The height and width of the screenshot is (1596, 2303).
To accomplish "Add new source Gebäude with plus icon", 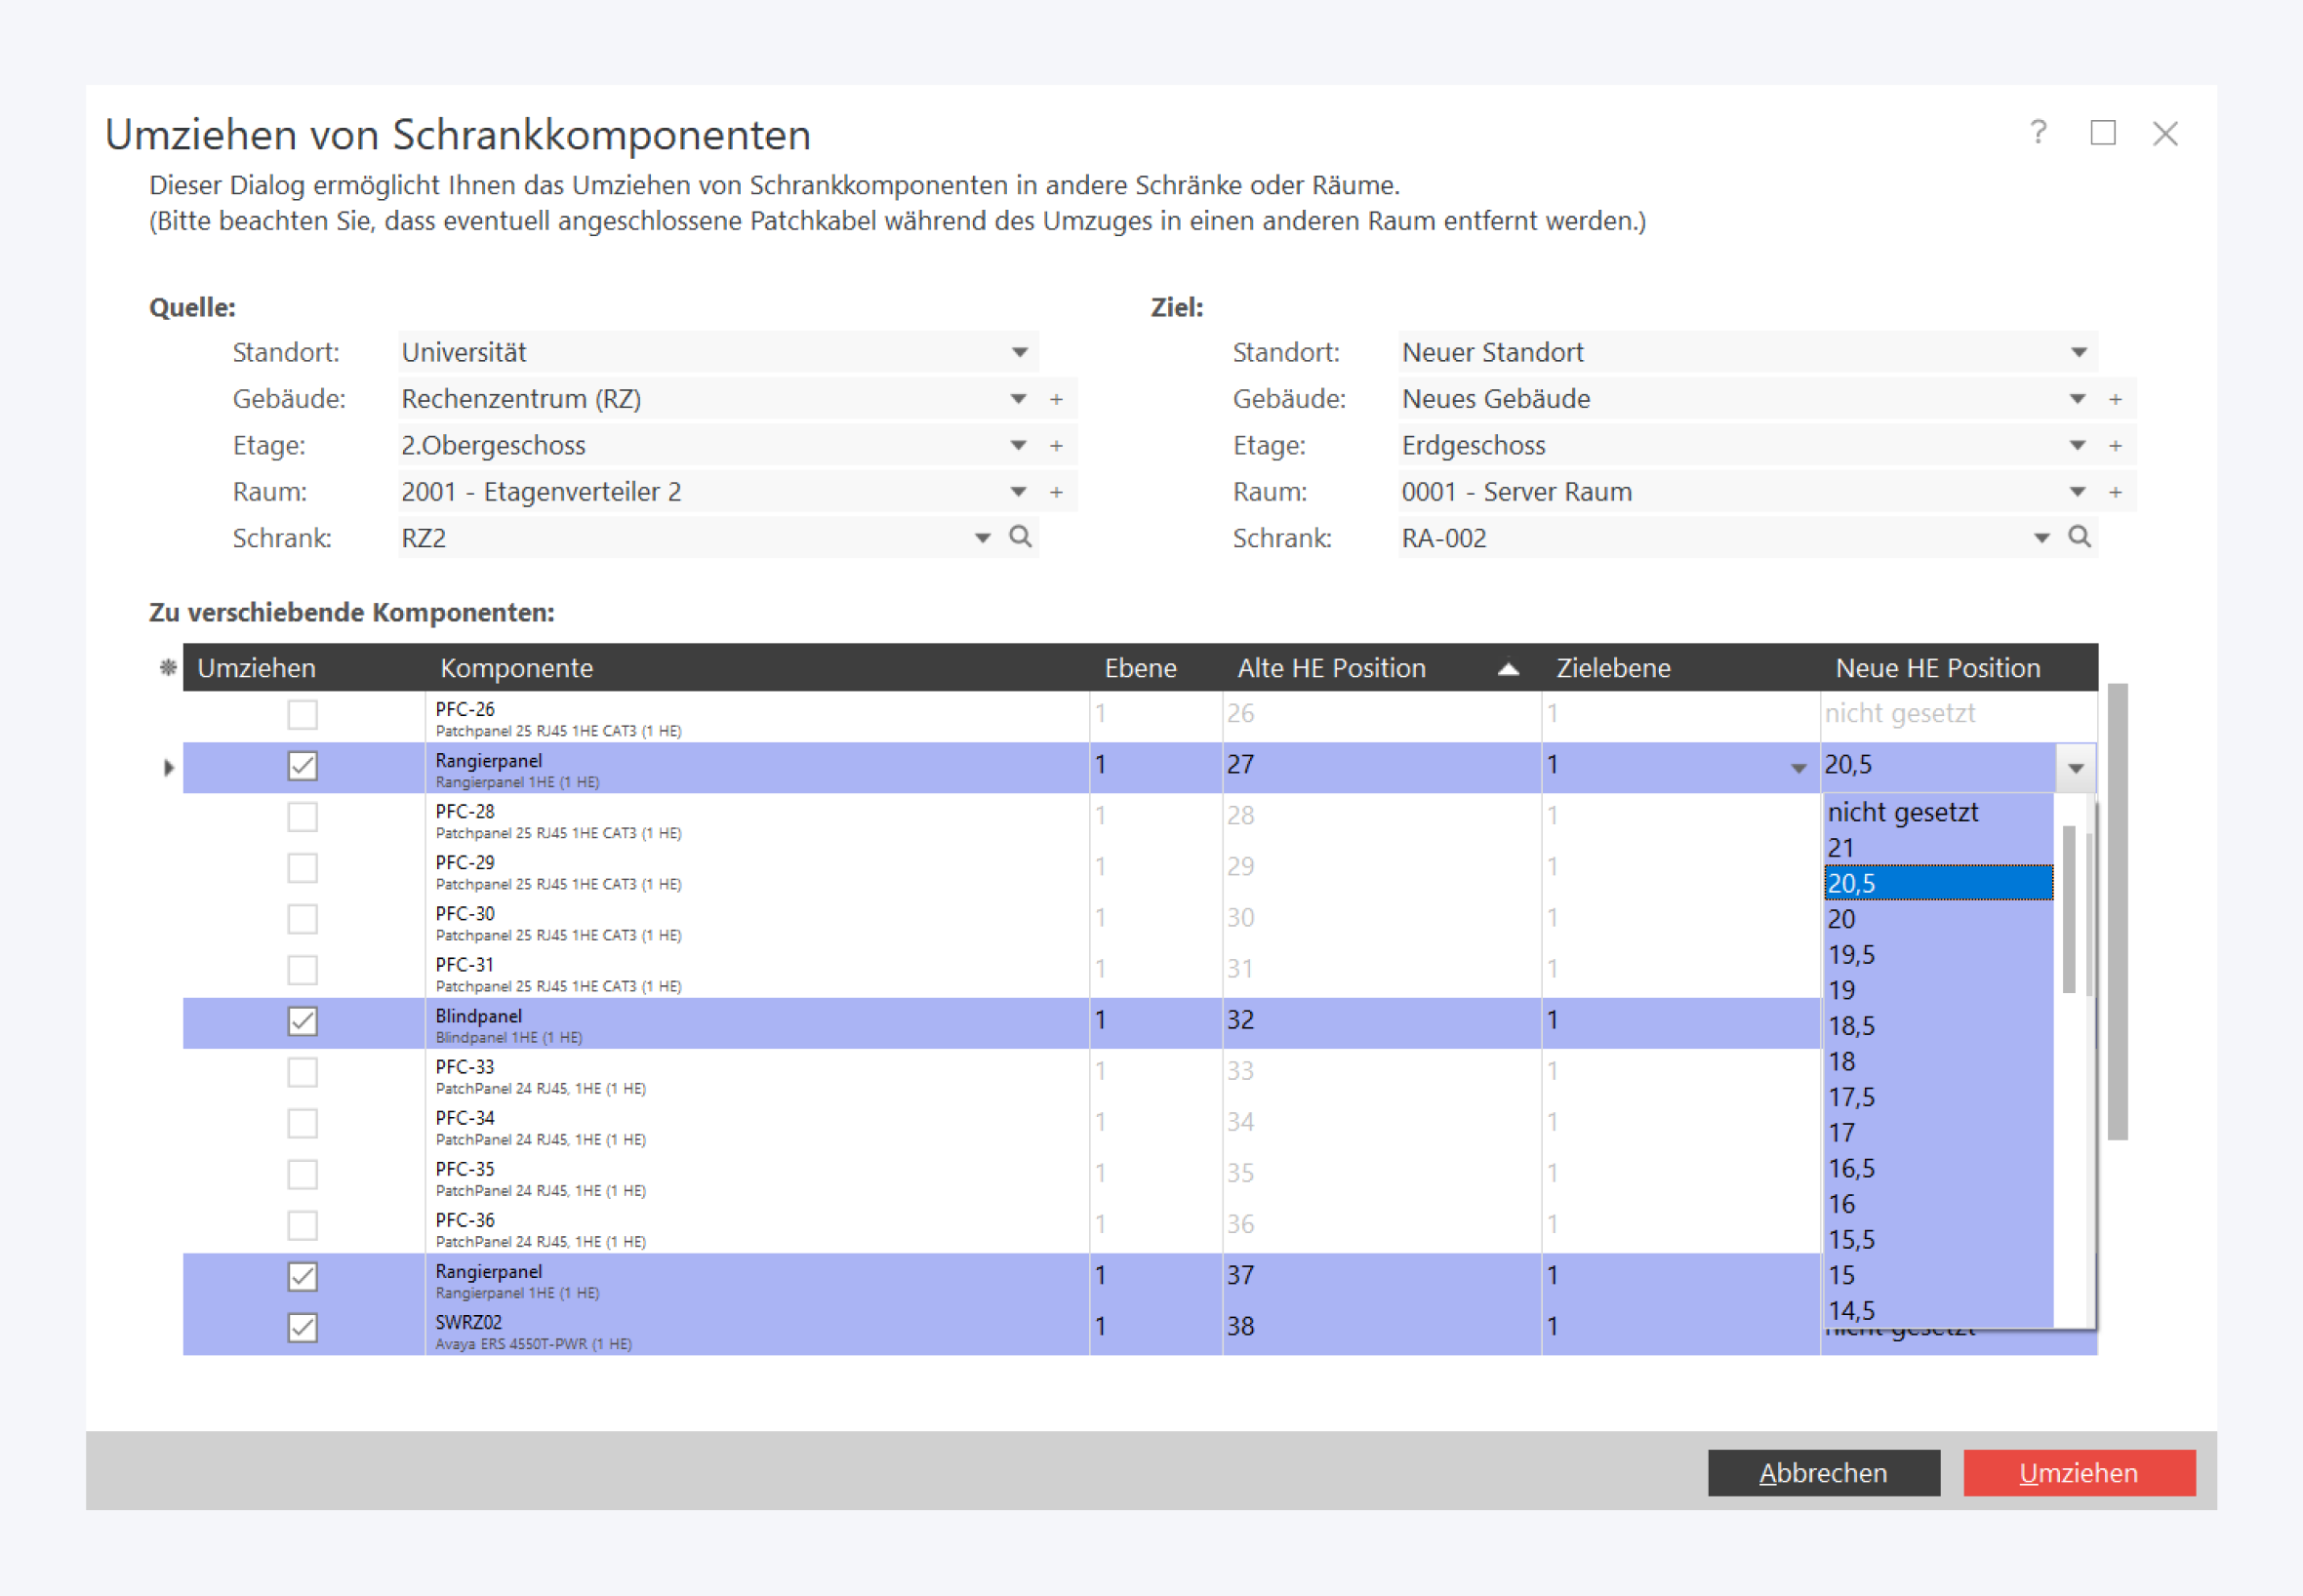I will pos(1056,399).
